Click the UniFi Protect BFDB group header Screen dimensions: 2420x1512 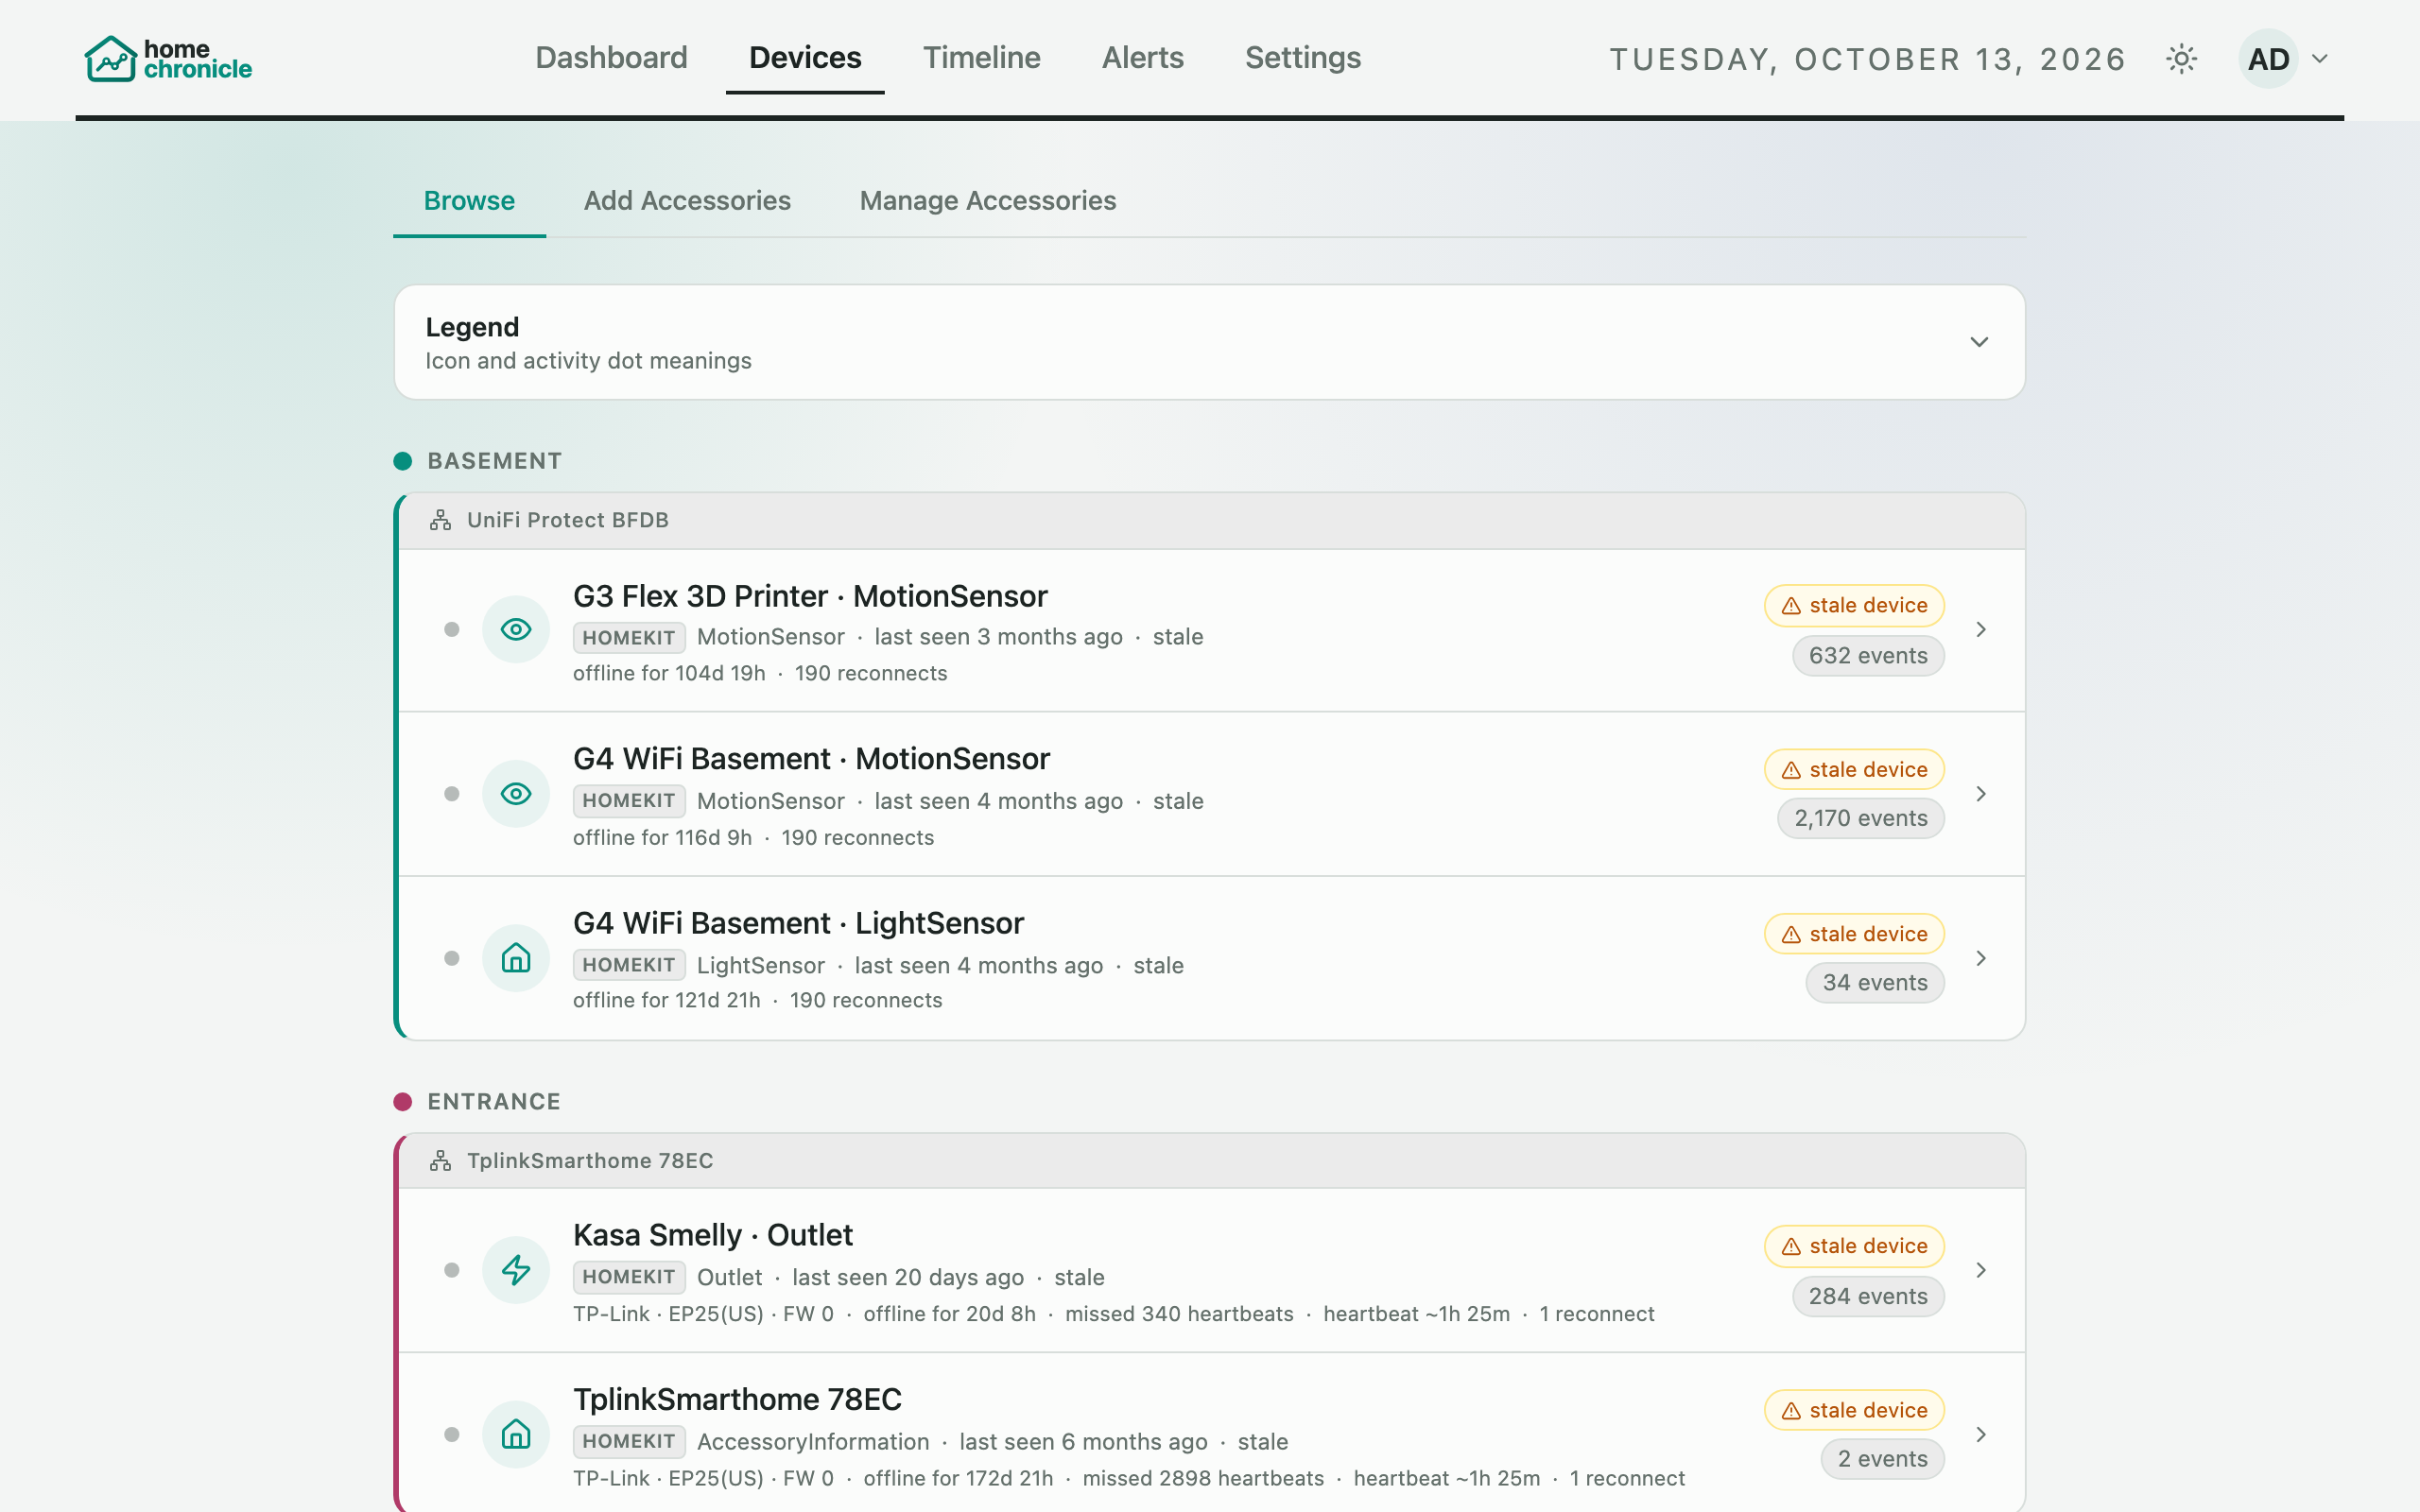point(1212,520)
